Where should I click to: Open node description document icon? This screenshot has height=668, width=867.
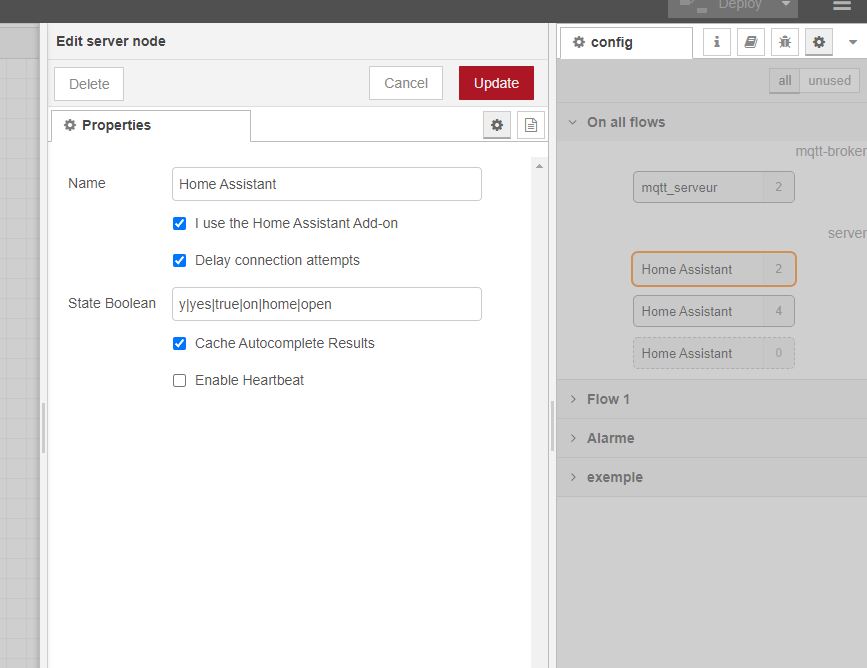coord(531,125)
